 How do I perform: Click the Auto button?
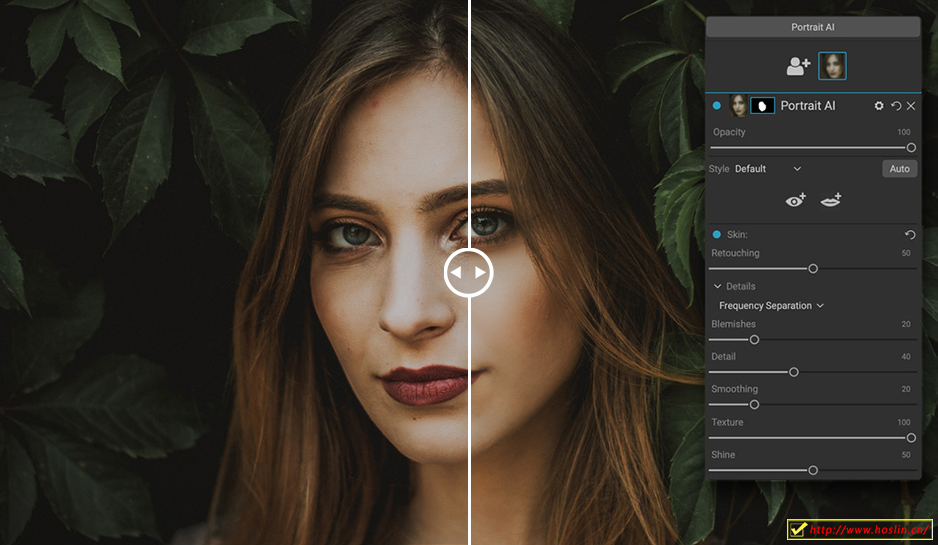pos(899,169)
